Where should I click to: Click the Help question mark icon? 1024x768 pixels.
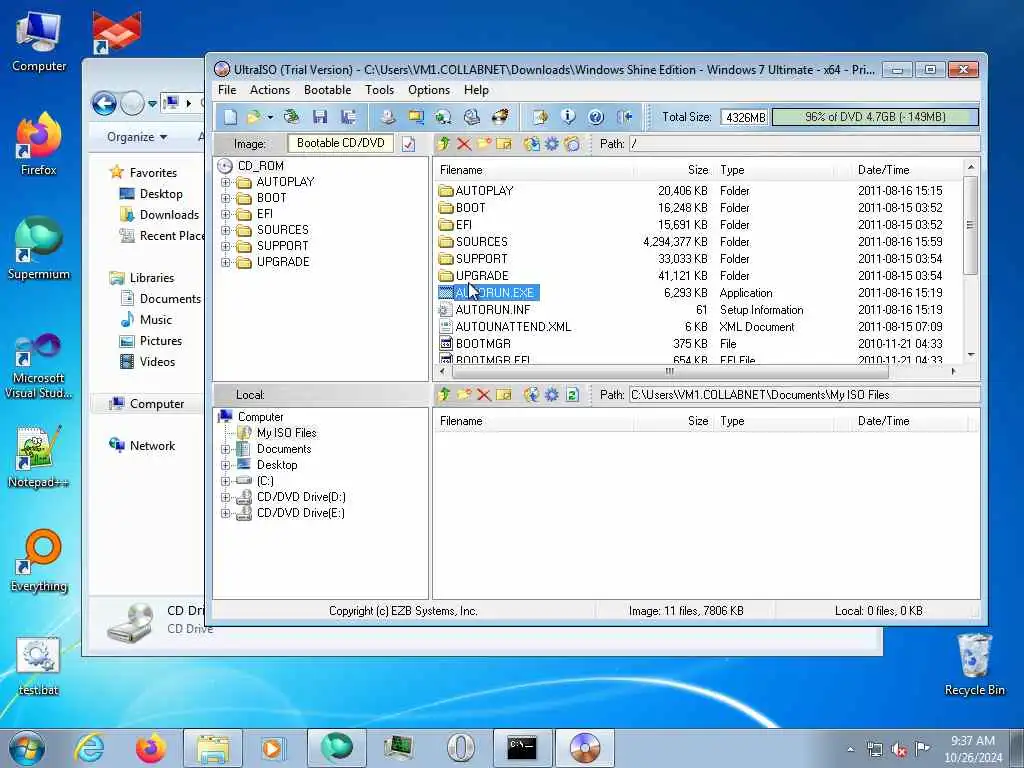point(596,117)
